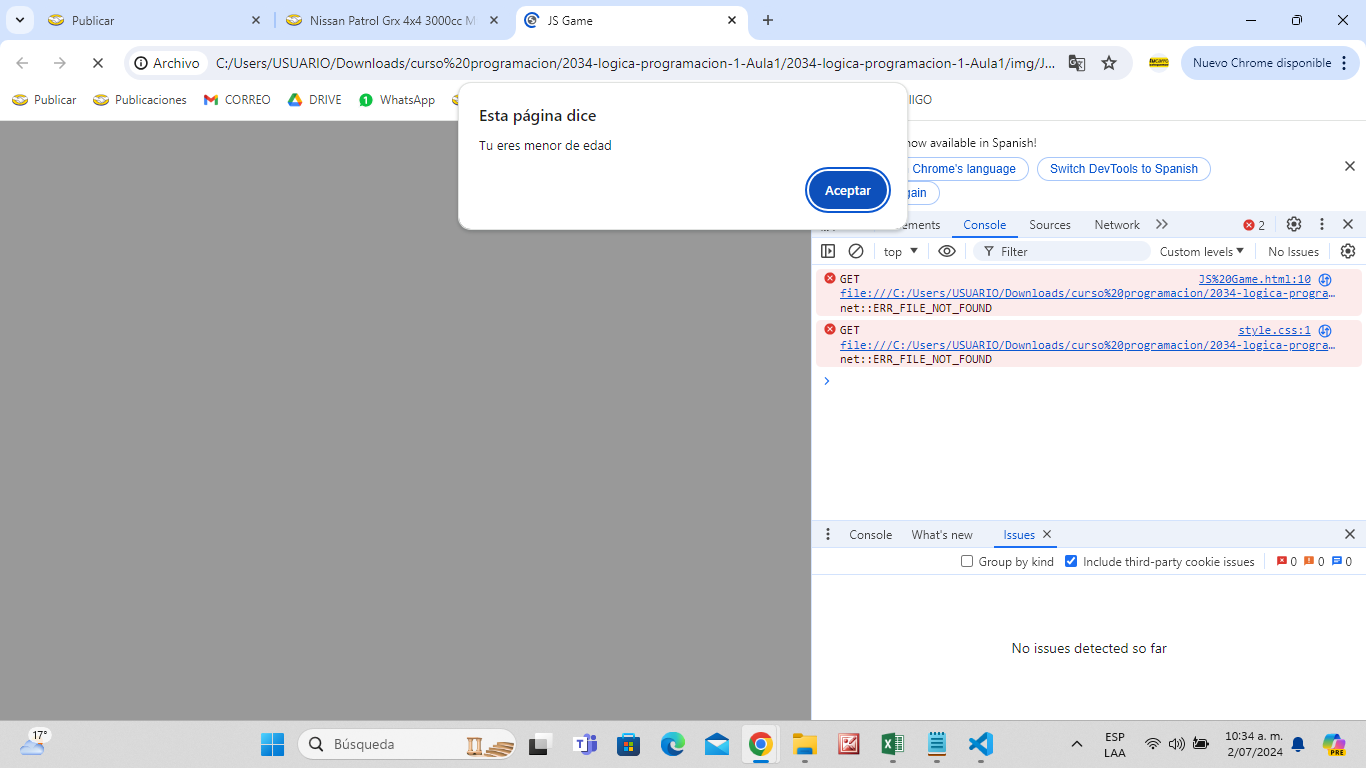
Task: Stop loading the page with X button
Action: pyautogui.click(x=97, y=63)
